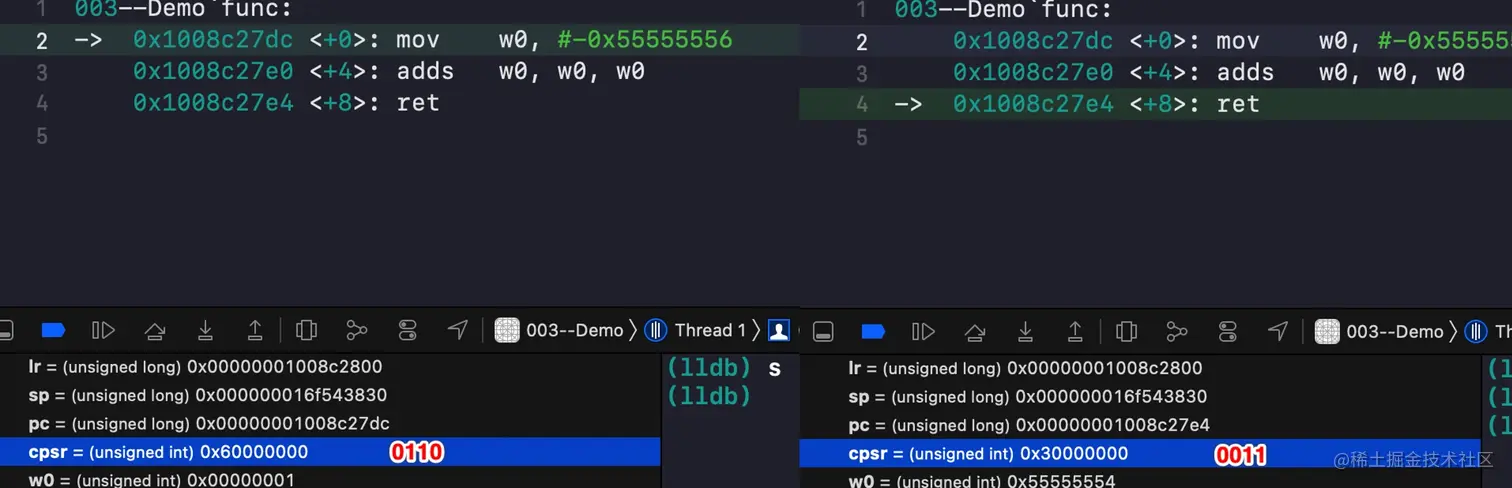Step out button in right debug bar
Screen dimensions: 1512x488
click(1075, 331)
